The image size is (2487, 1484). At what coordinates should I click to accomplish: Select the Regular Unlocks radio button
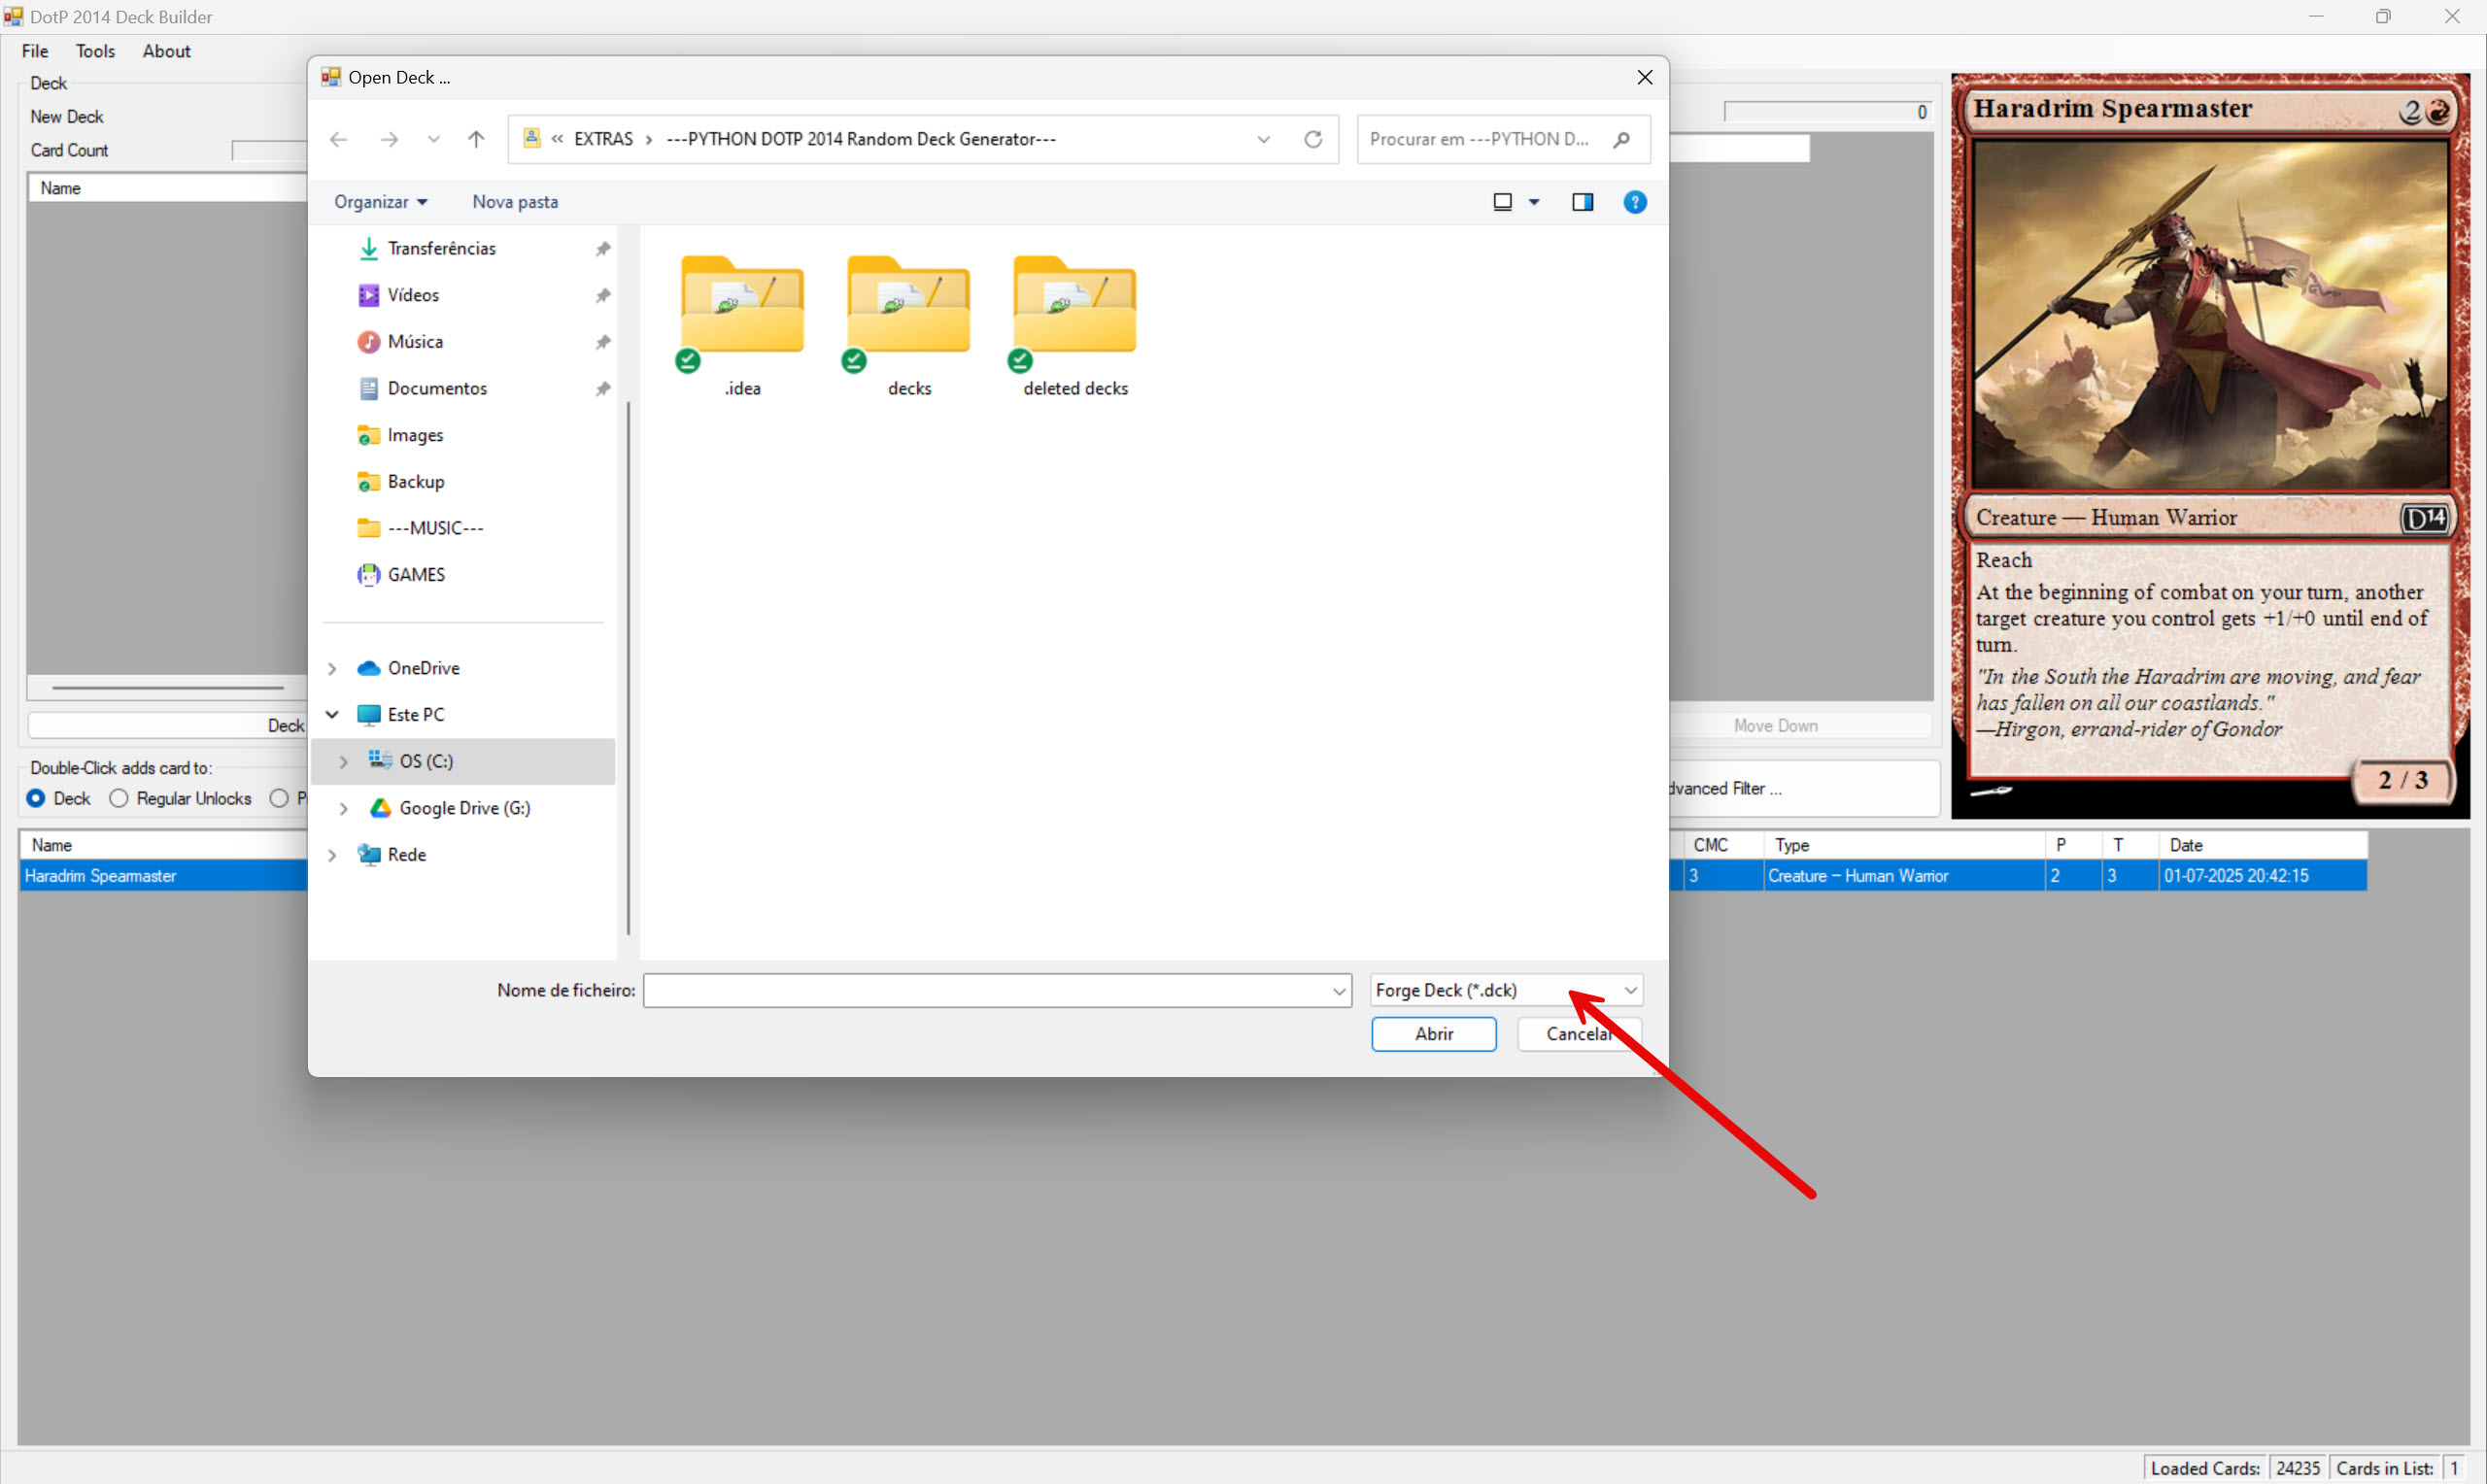[119, 798]
